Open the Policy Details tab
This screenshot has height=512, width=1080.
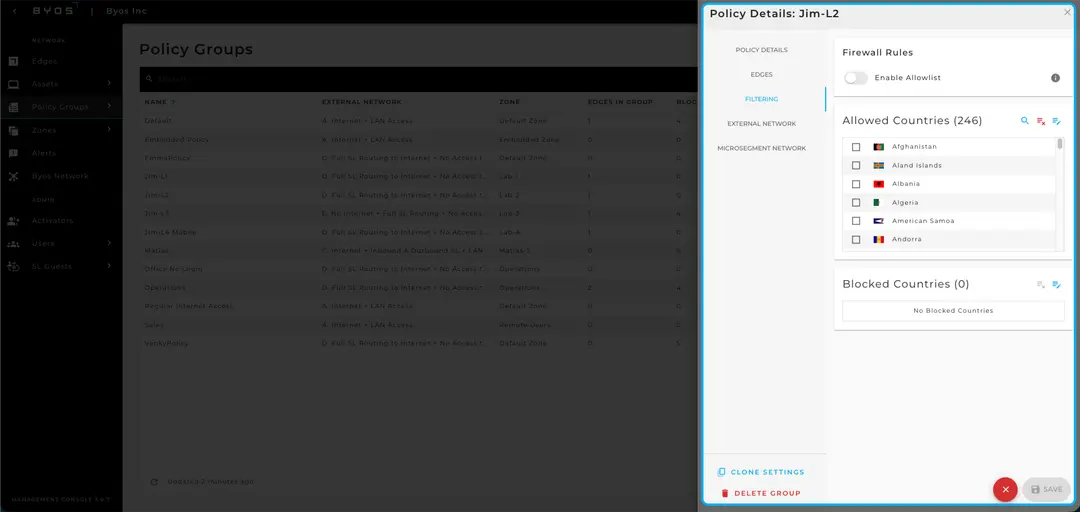761,50
